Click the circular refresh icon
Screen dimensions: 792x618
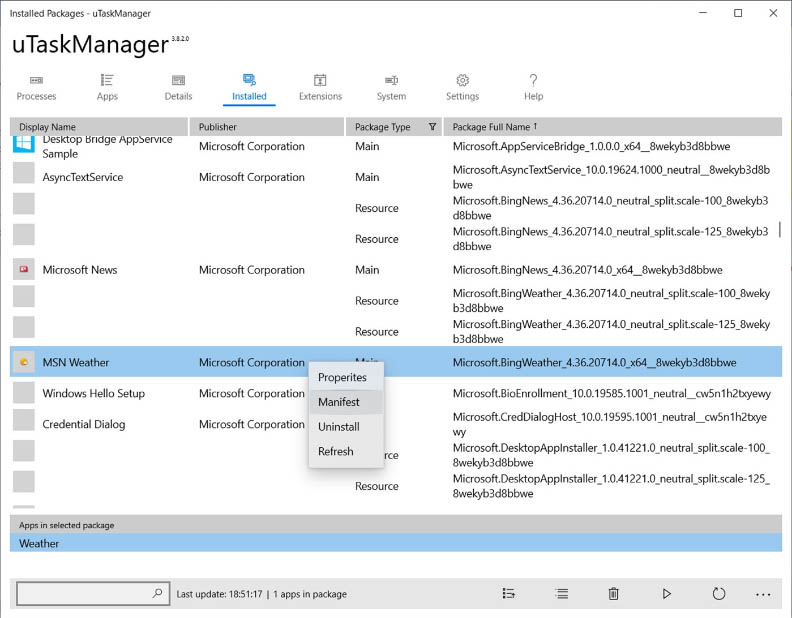719,594
